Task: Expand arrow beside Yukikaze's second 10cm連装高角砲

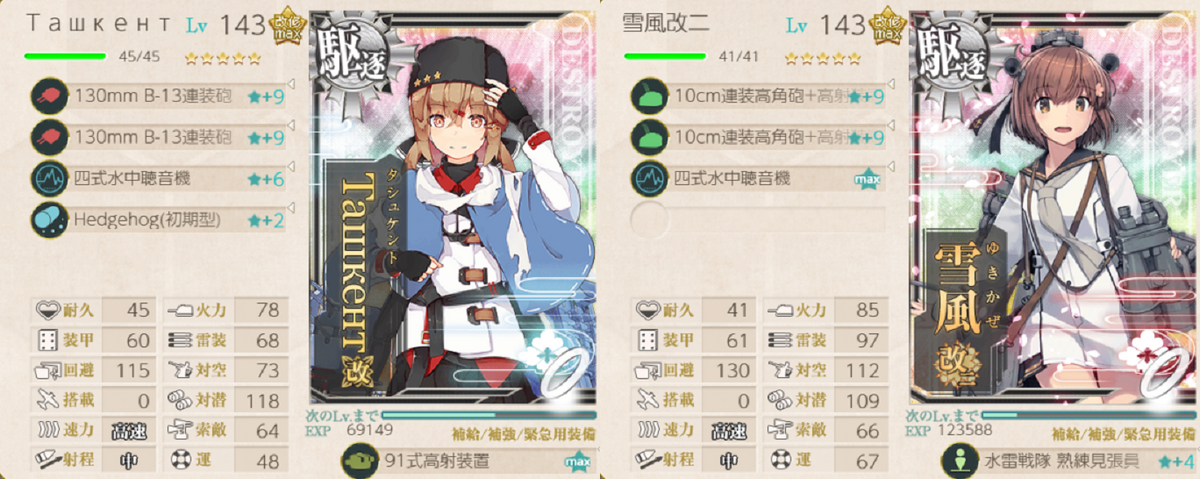Action: pos(890,126)
